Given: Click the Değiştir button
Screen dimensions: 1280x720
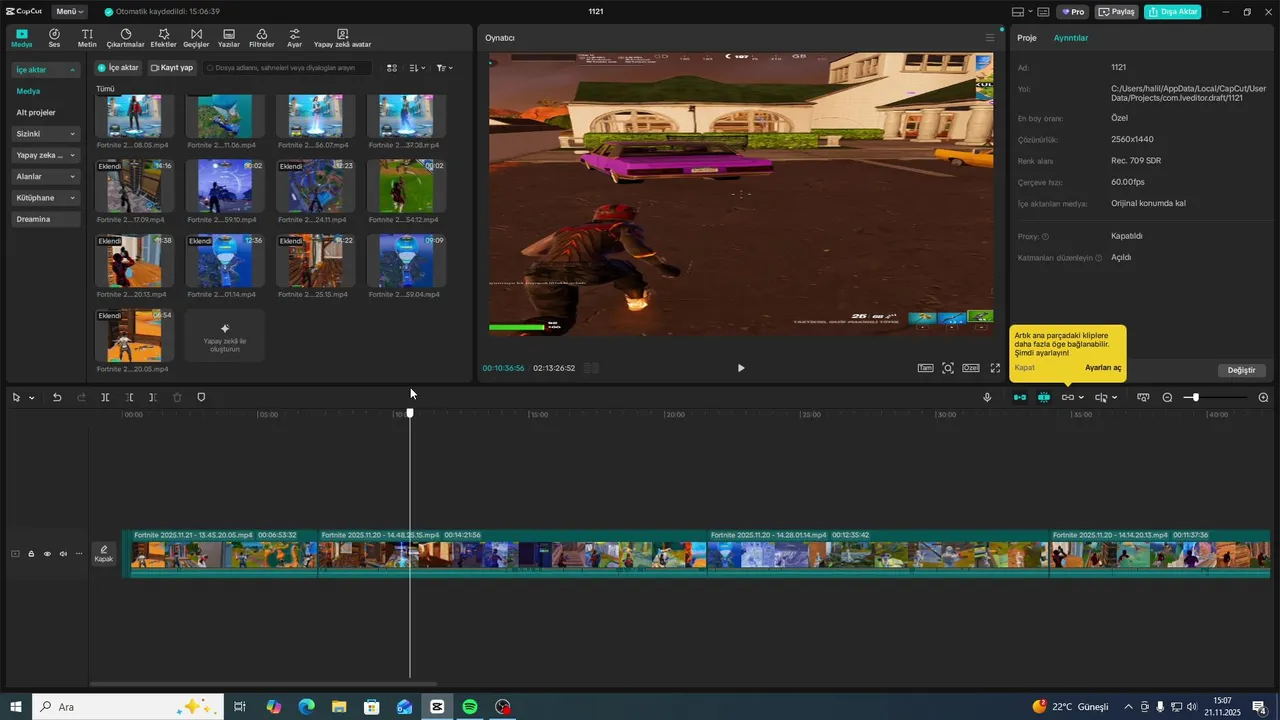Looking at the screenshot, I should (x=1241, y=370).
